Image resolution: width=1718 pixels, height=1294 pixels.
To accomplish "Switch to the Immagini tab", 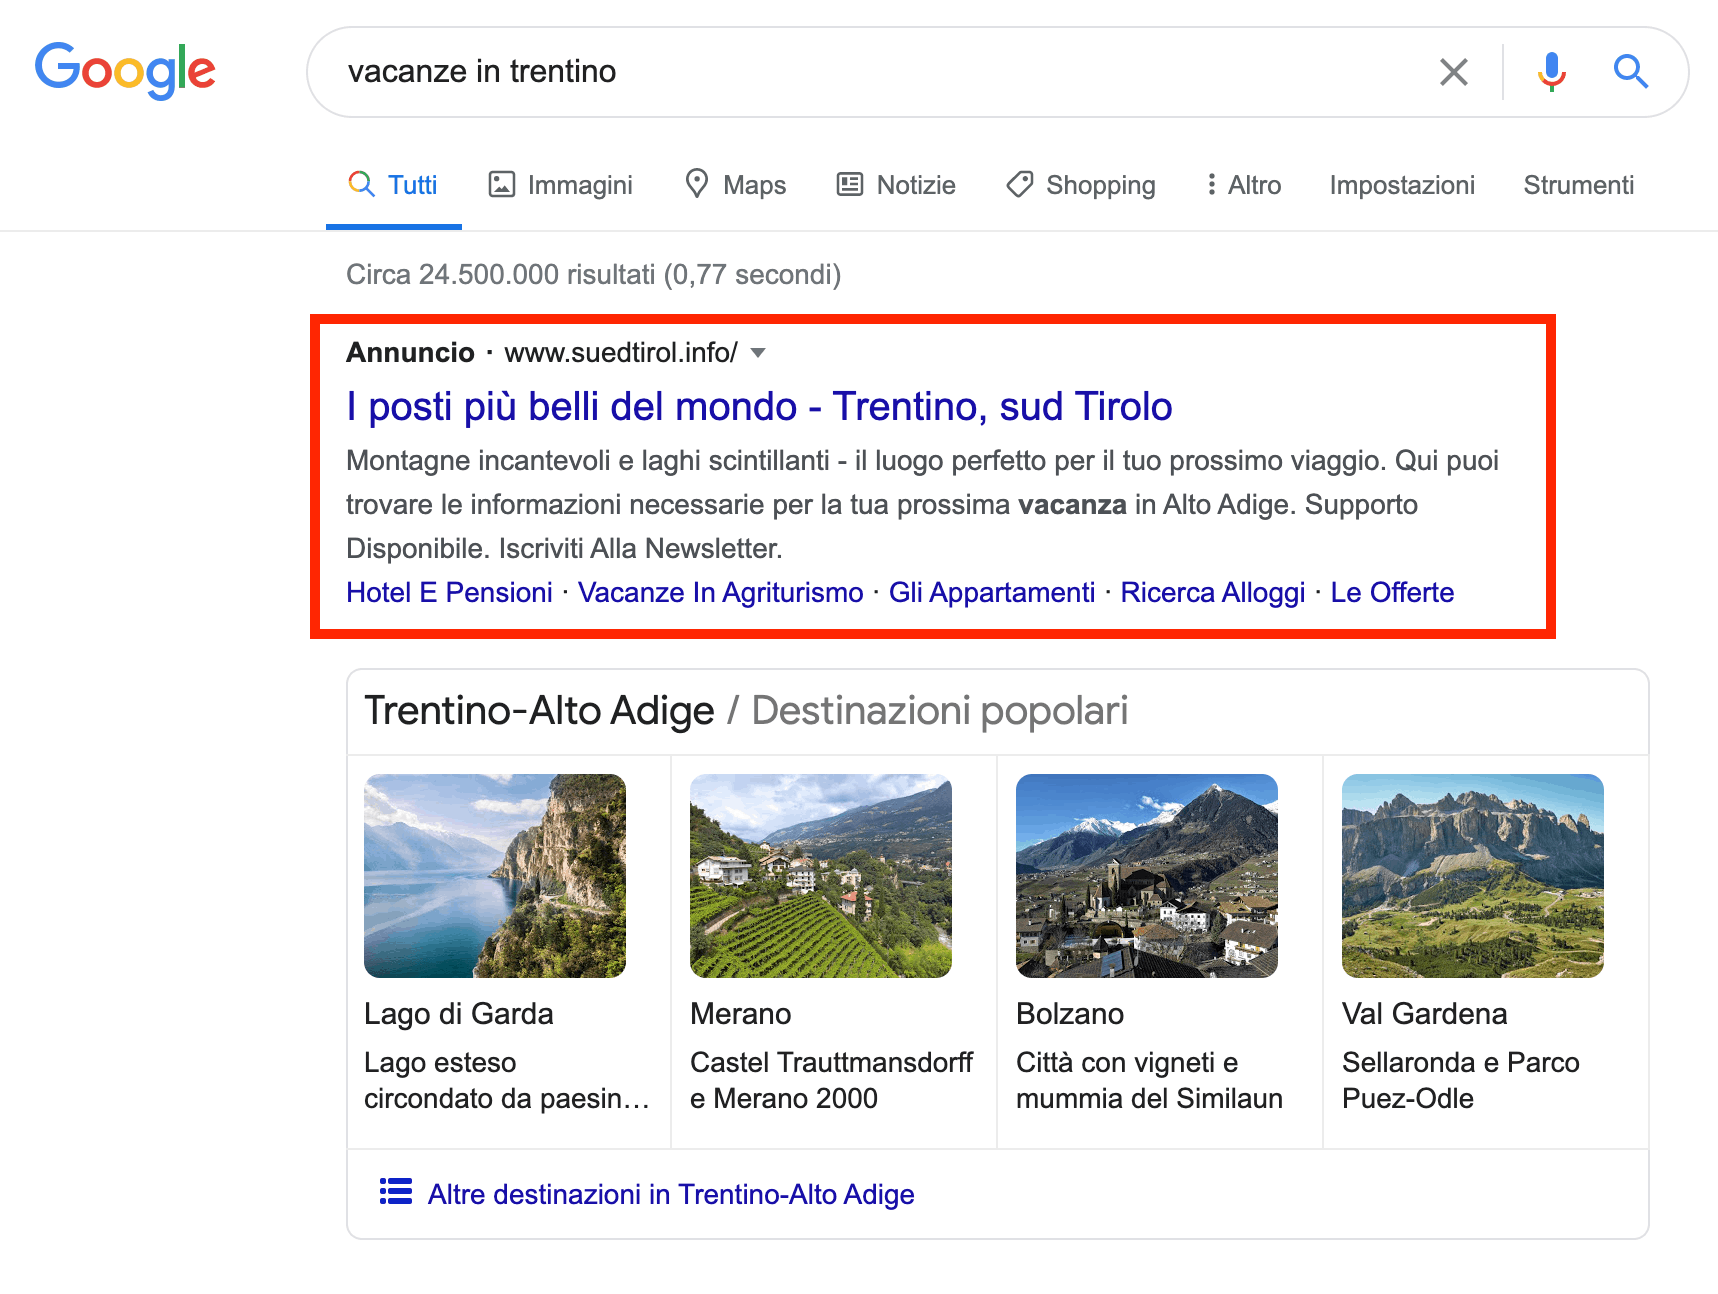I will click(x=560, y=185).
